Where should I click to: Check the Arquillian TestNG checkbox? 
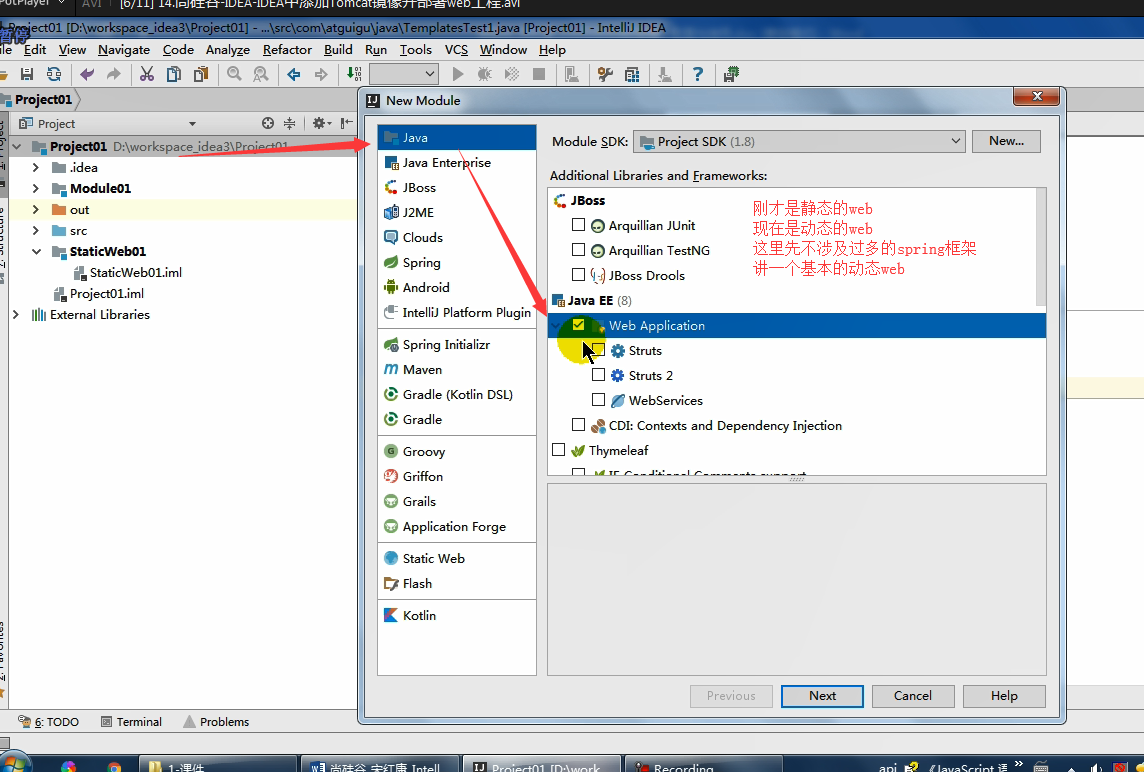point(579,250)
